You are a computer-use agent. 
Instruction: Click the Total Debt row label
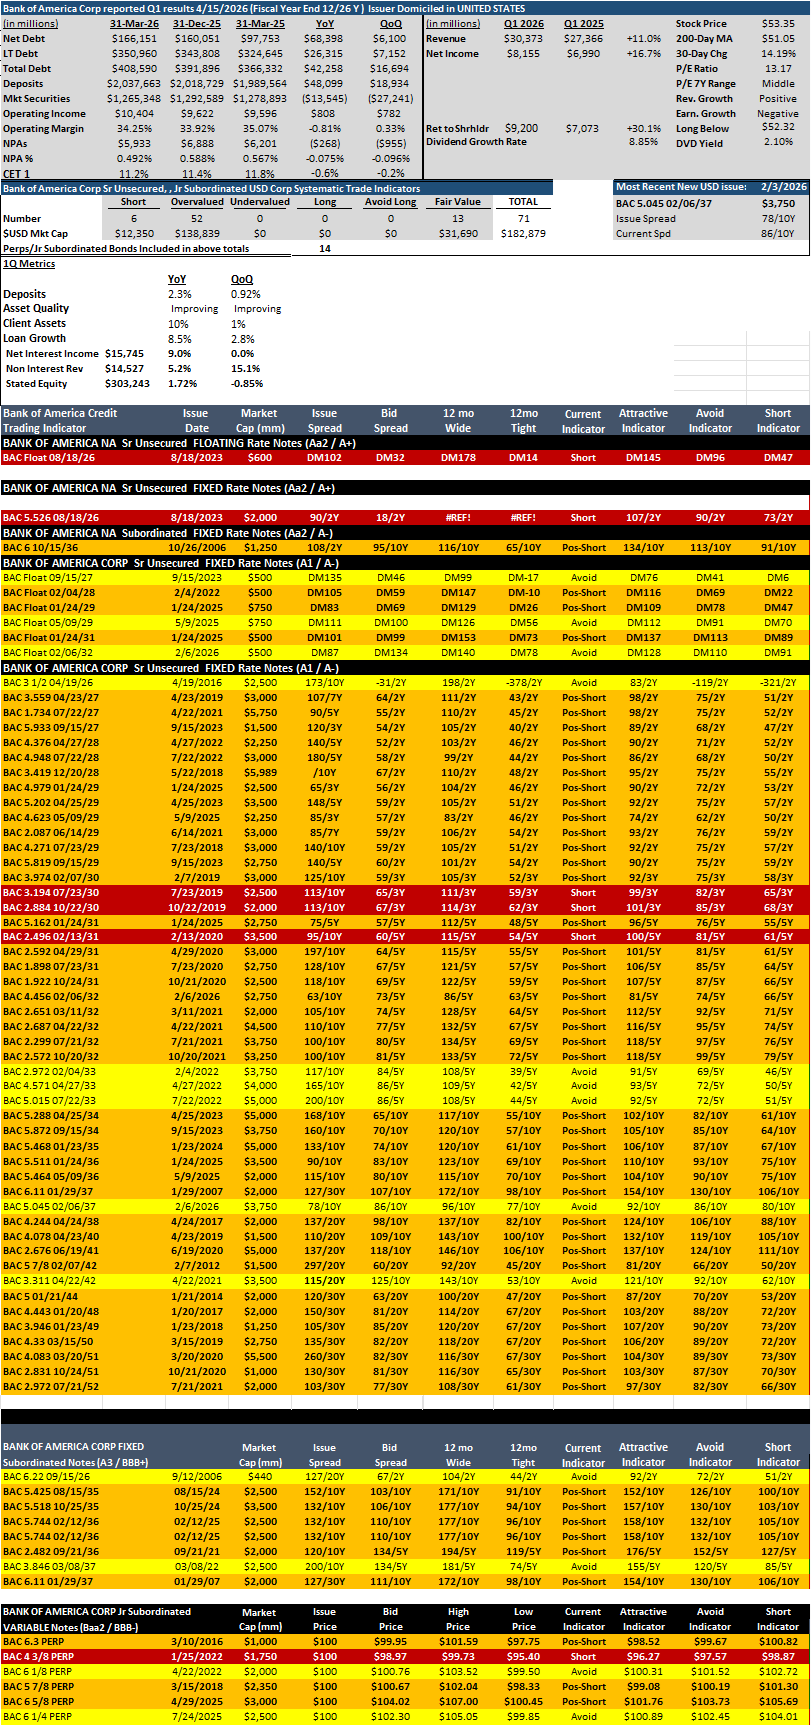[27, 69]
